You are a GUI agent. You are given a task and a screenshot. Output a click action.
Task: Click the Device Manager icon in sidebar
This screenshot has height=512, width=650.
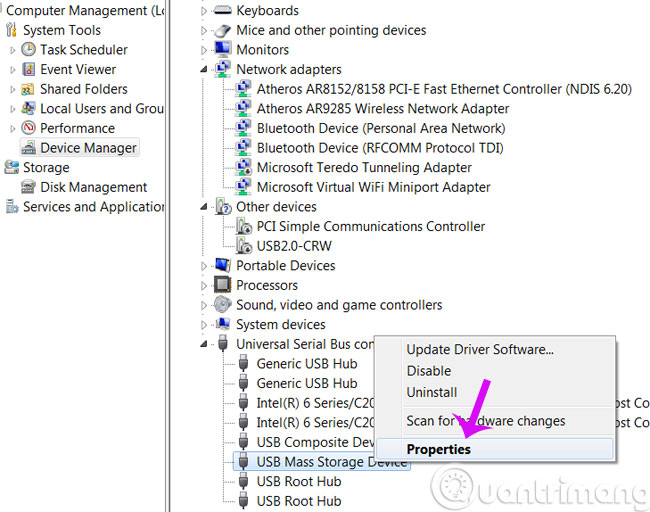click(29, 148)
